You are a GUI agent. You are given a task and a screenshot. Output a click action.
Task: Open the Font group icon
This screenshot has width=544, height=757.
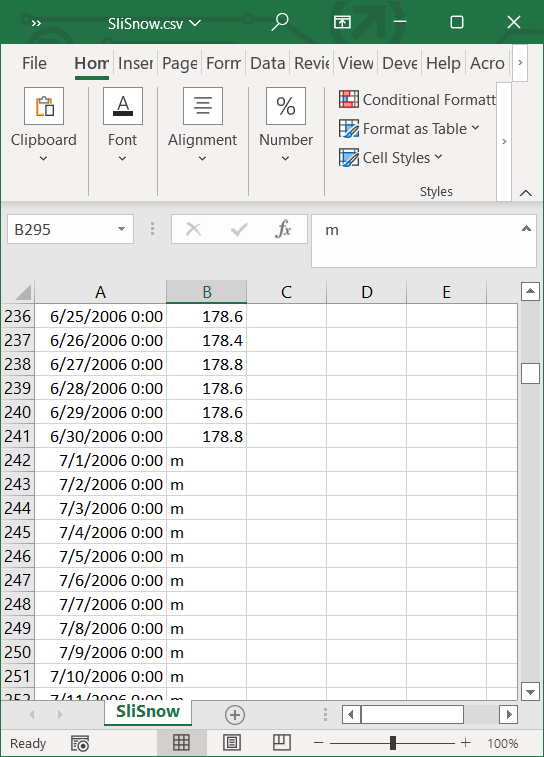pos(123,106)
